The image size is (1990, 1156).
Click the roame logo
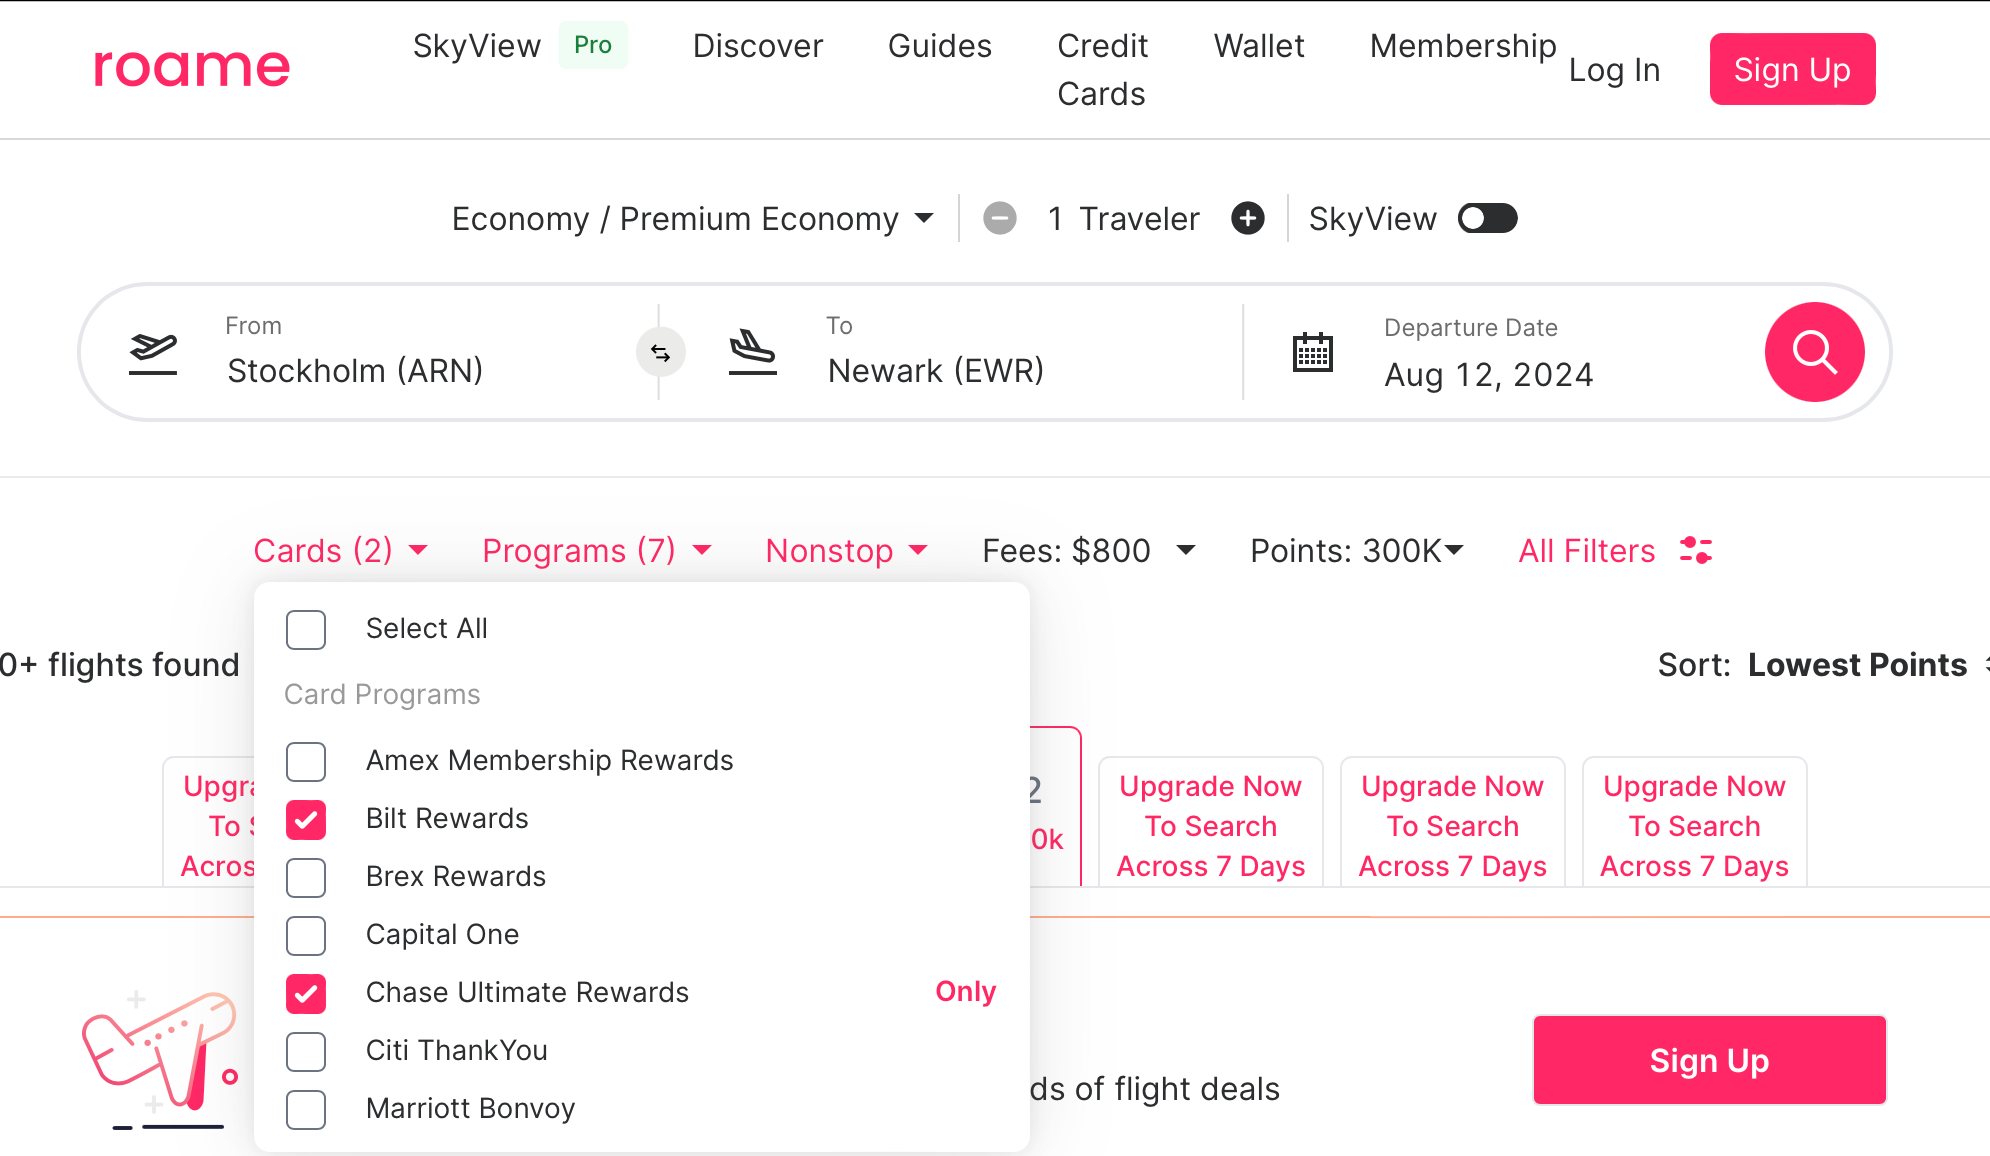coord(191,66)
